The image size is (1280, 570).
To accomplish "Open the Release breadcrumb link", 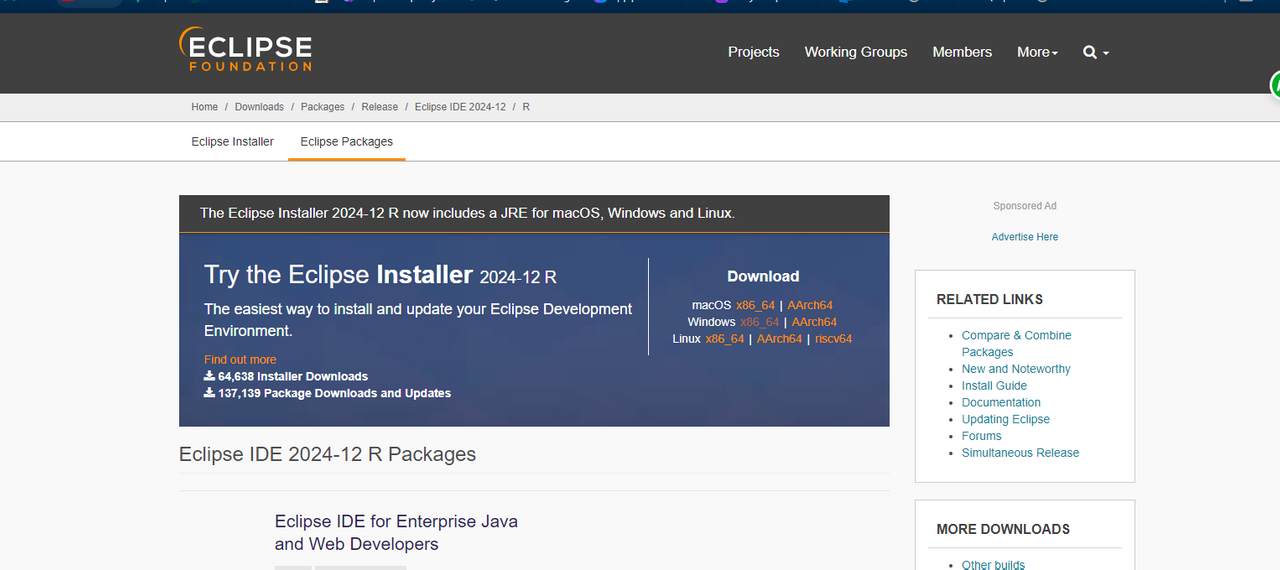I will click(380, 107).
